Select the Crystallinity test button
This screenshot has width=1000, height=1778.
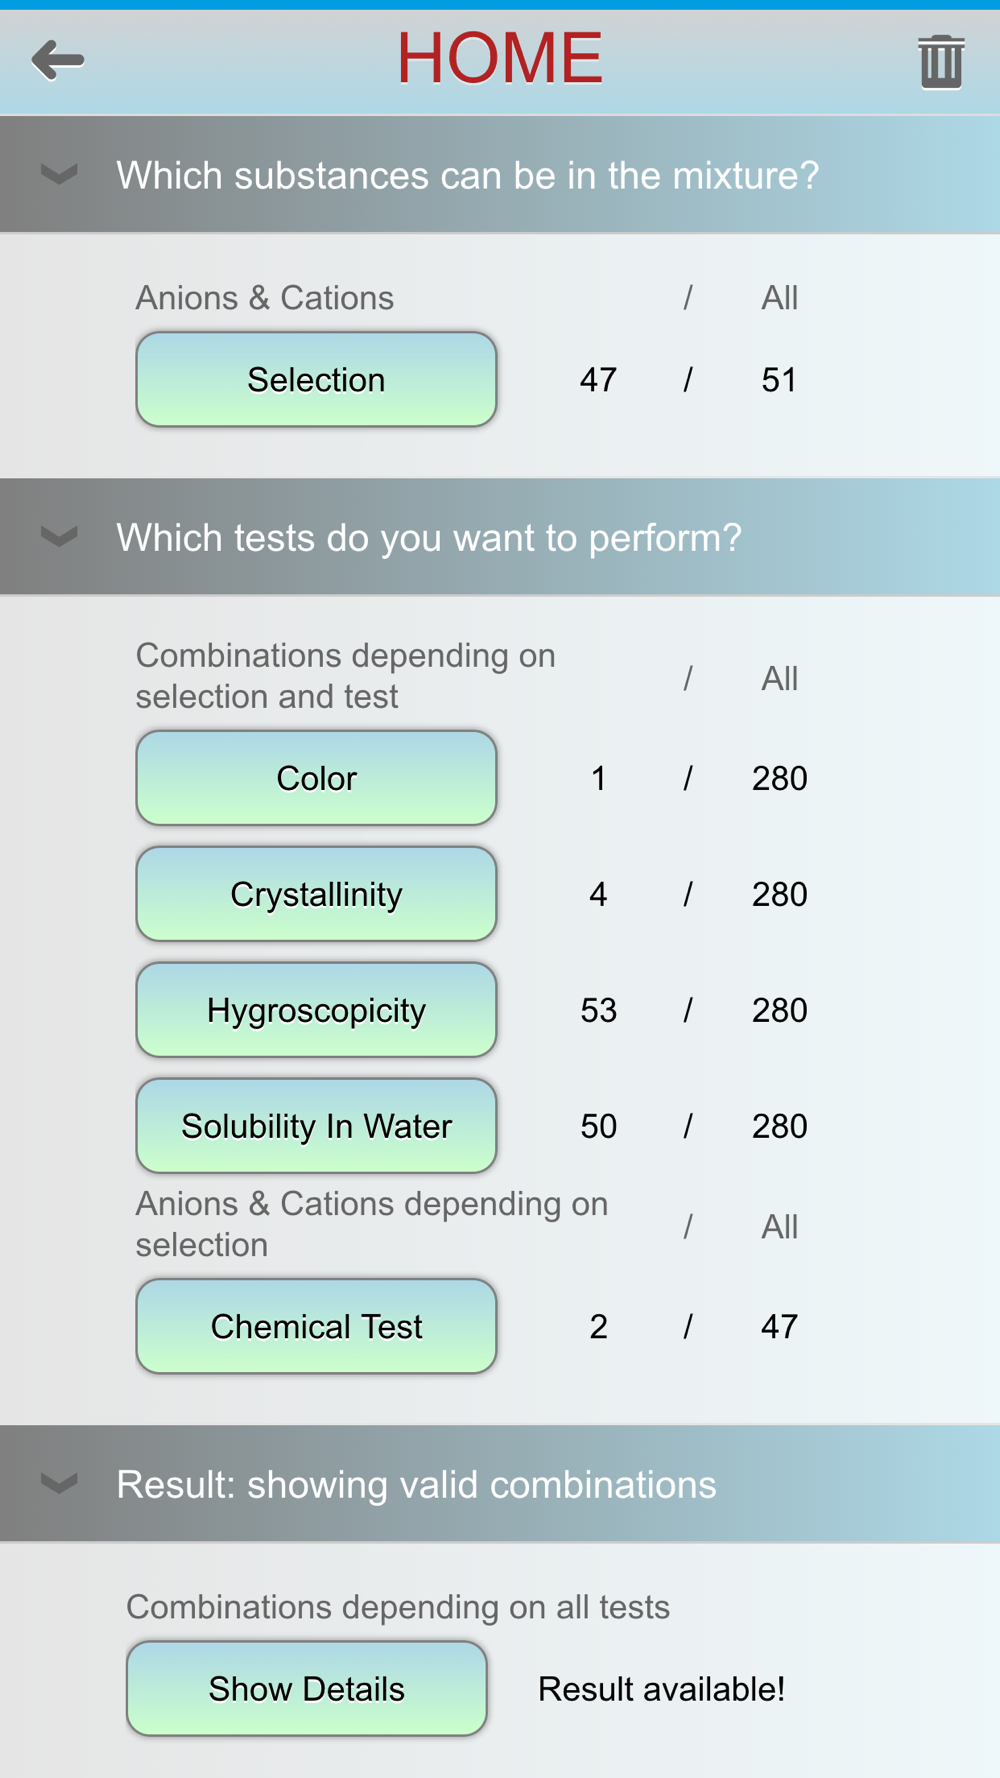(316, 894)
